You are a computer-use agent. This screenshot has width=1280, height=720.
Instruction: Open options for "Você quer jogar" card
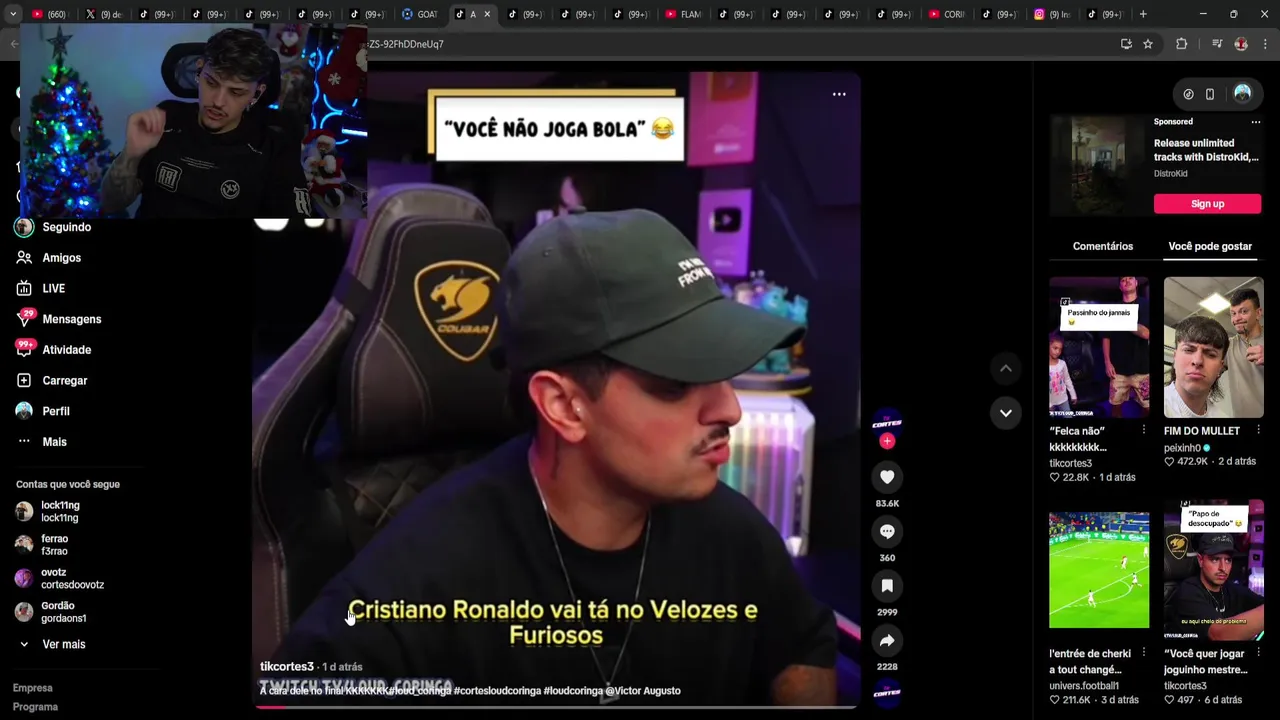1259,653
